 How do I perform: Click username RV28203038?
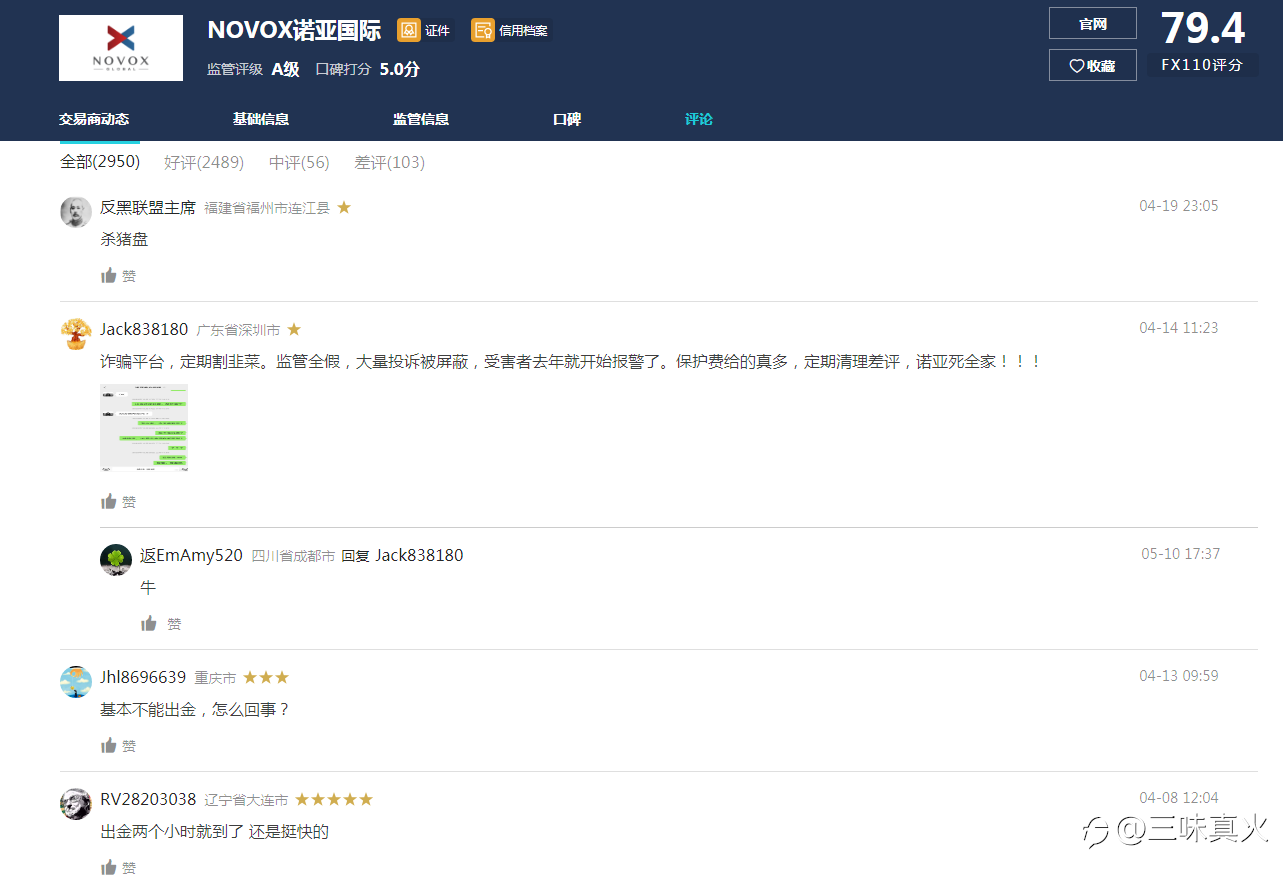pyautogui.click(x=148, y=800)
